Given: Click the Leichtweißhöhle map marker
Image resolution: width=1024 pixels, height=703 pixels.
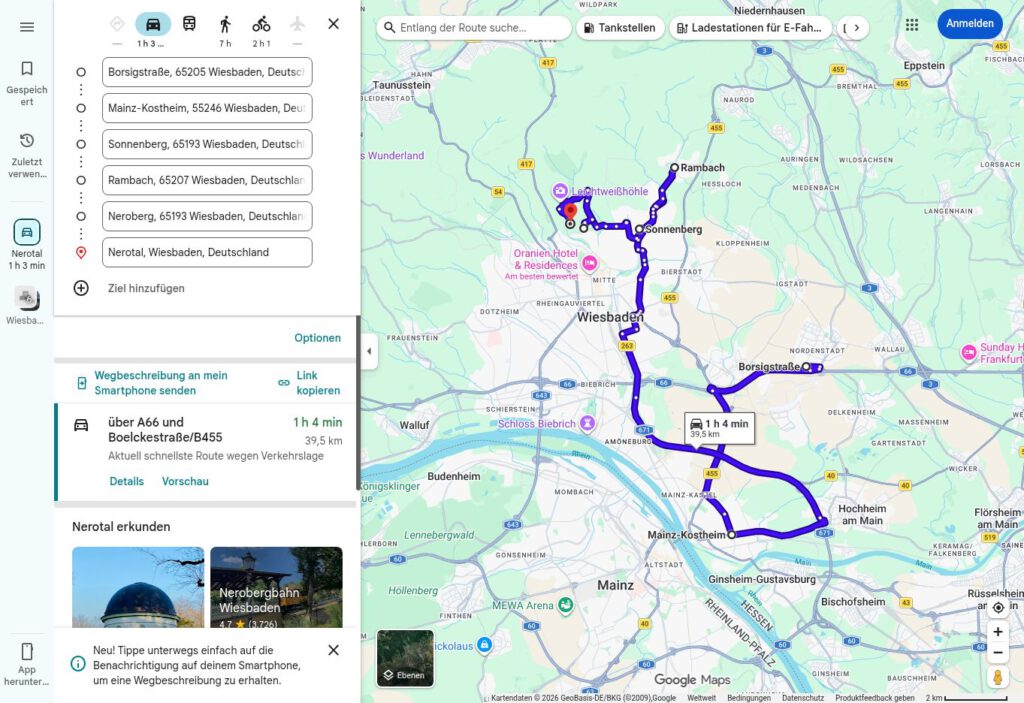Looking at the screenshot, I should (560, 191).
